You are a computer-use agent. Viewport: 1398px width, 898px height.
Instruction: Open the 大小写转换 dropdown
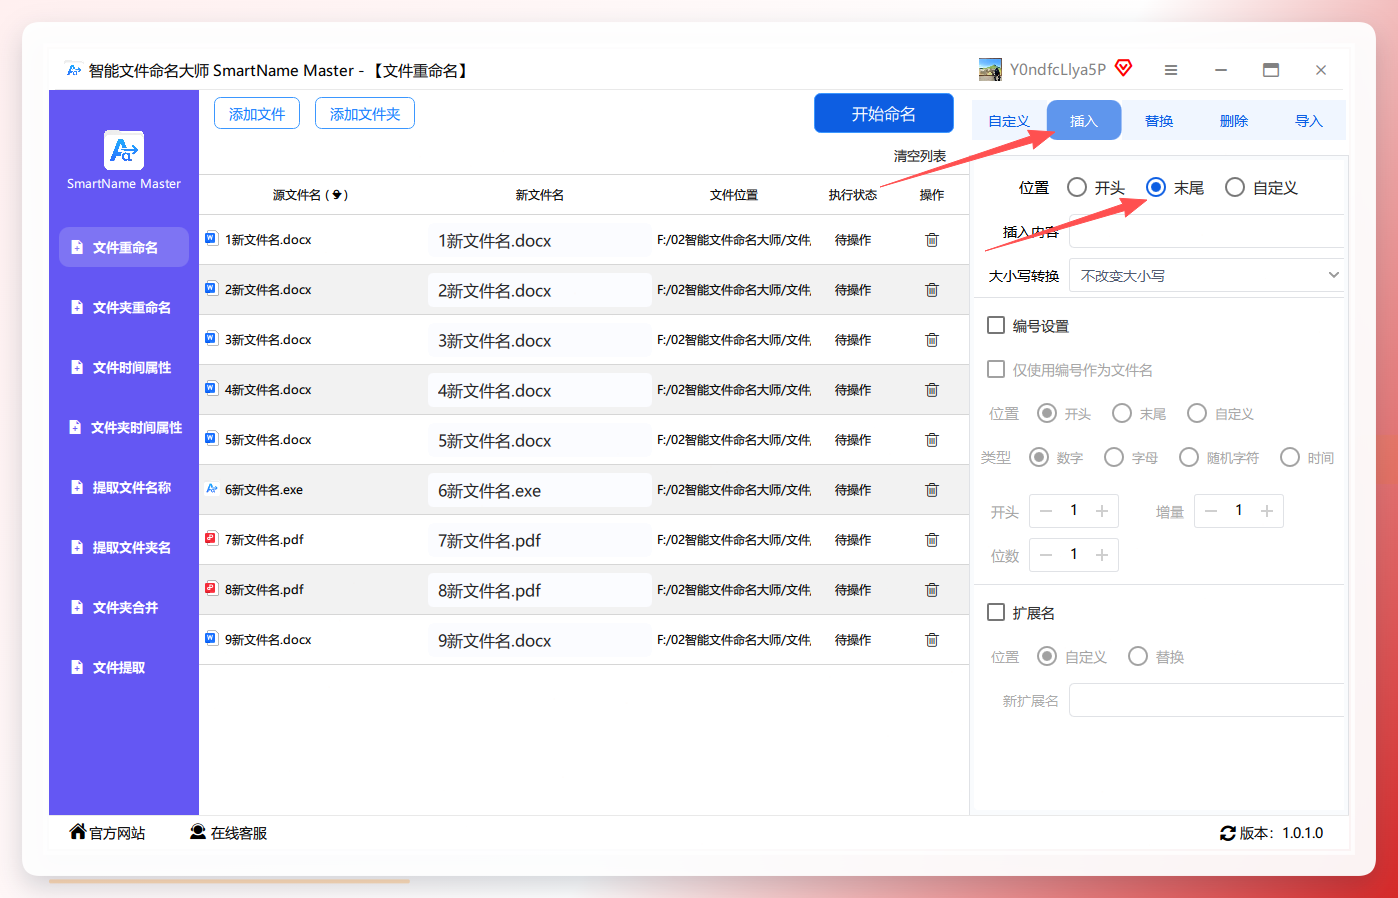point(1206,275)
